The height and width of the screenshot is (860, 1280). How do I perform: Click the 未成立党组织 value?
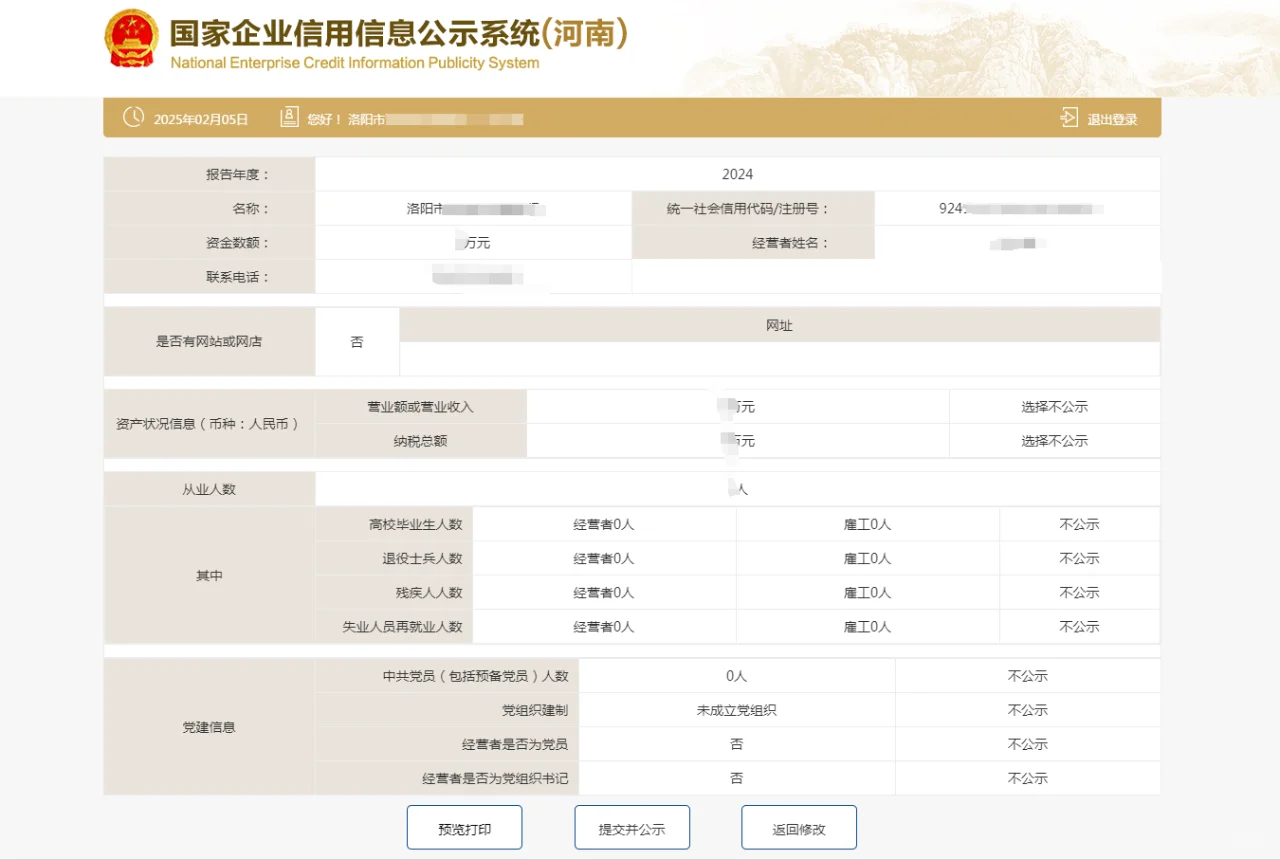click(737, 710)
